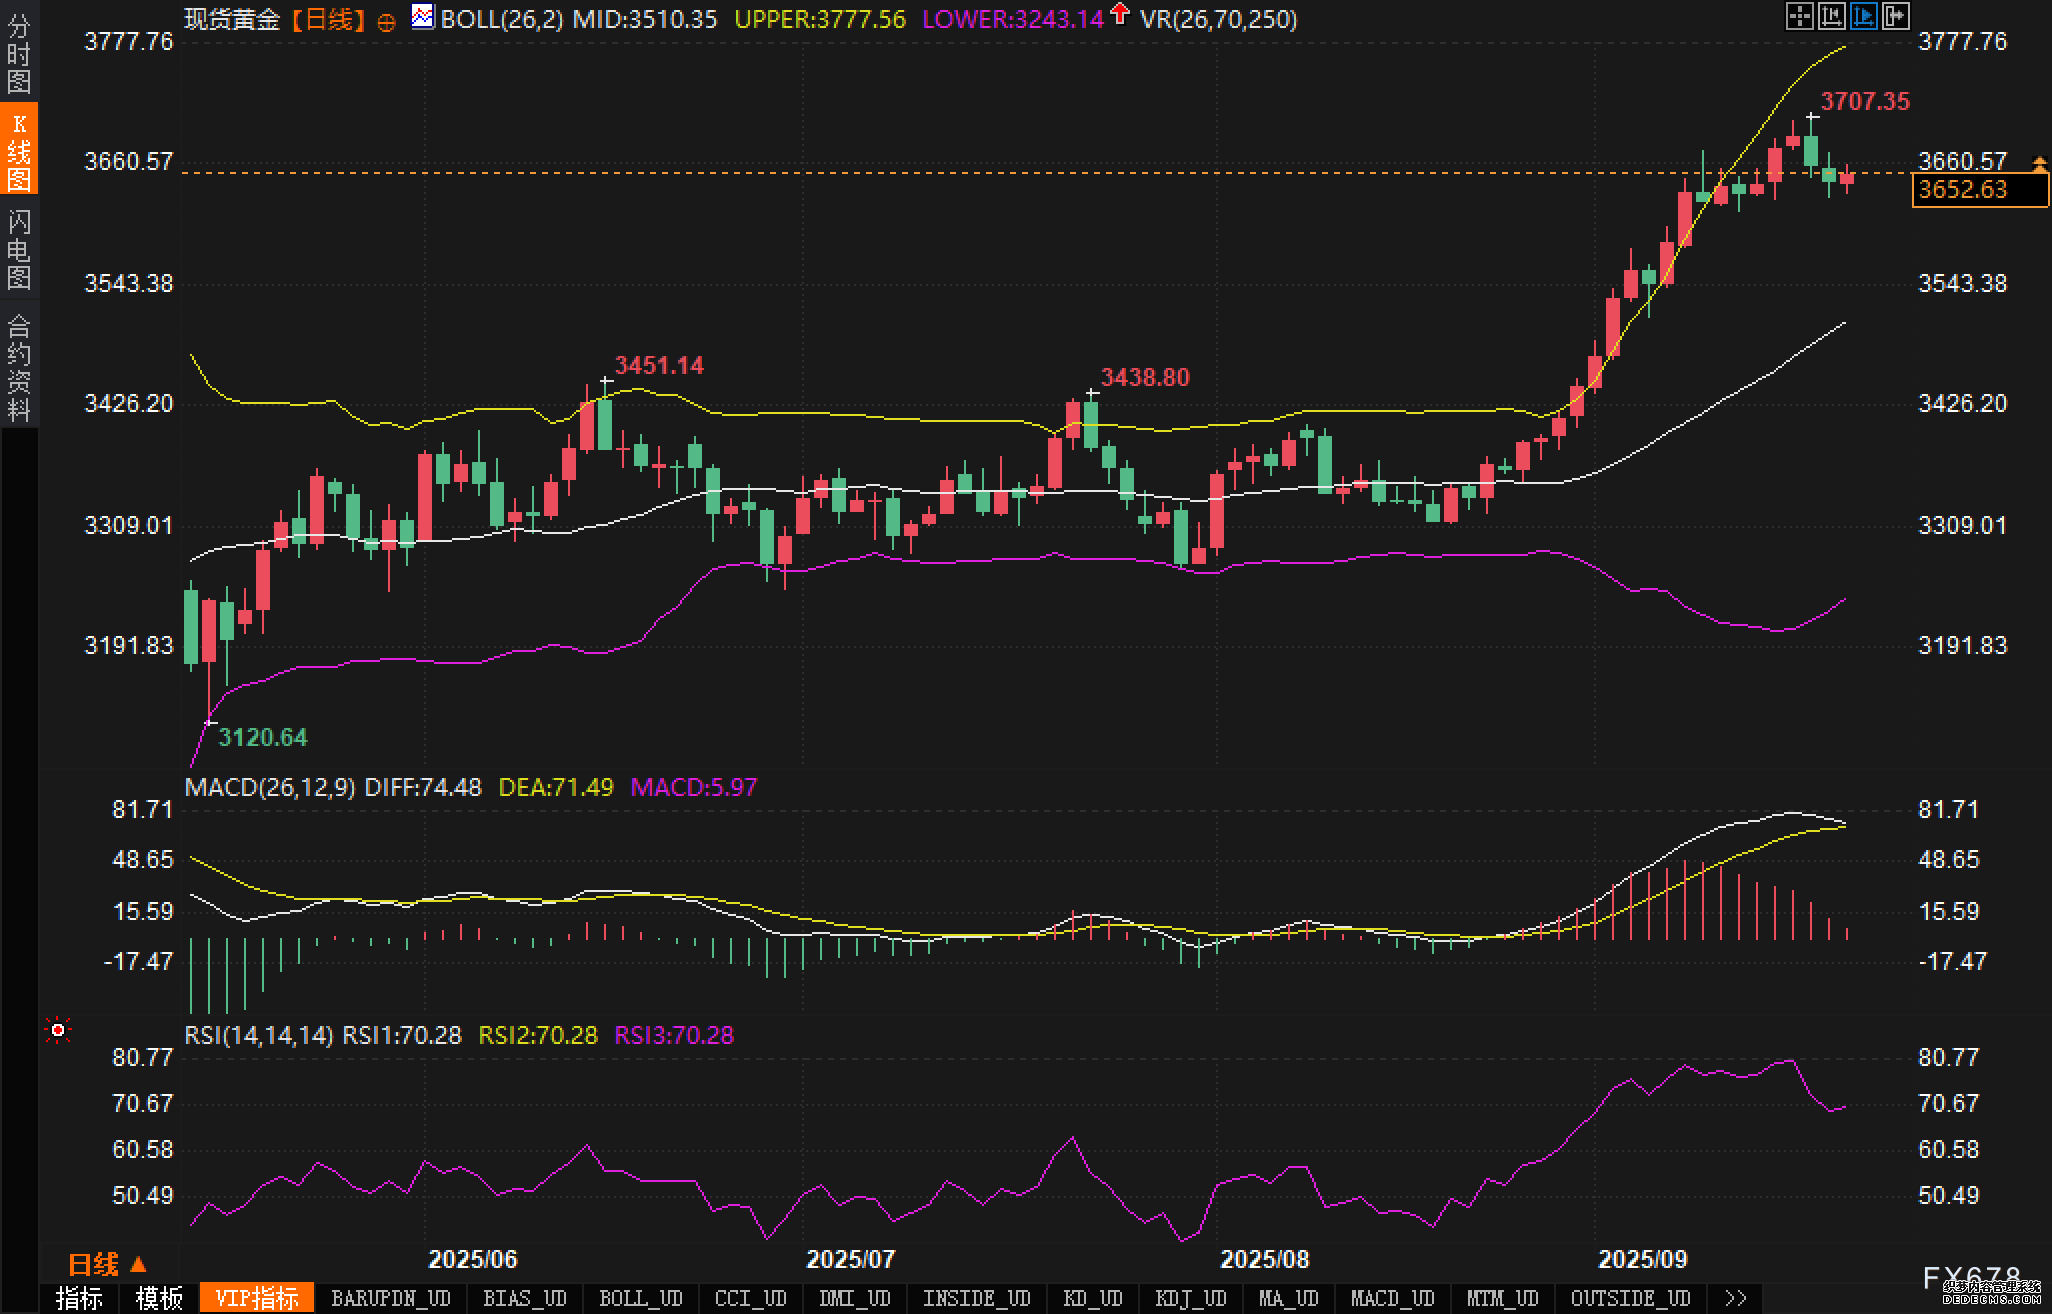Click the BOLL indicator chart icon
Screen dimensions: 2052x1314
pyautogui.click(x=423, y=16)
